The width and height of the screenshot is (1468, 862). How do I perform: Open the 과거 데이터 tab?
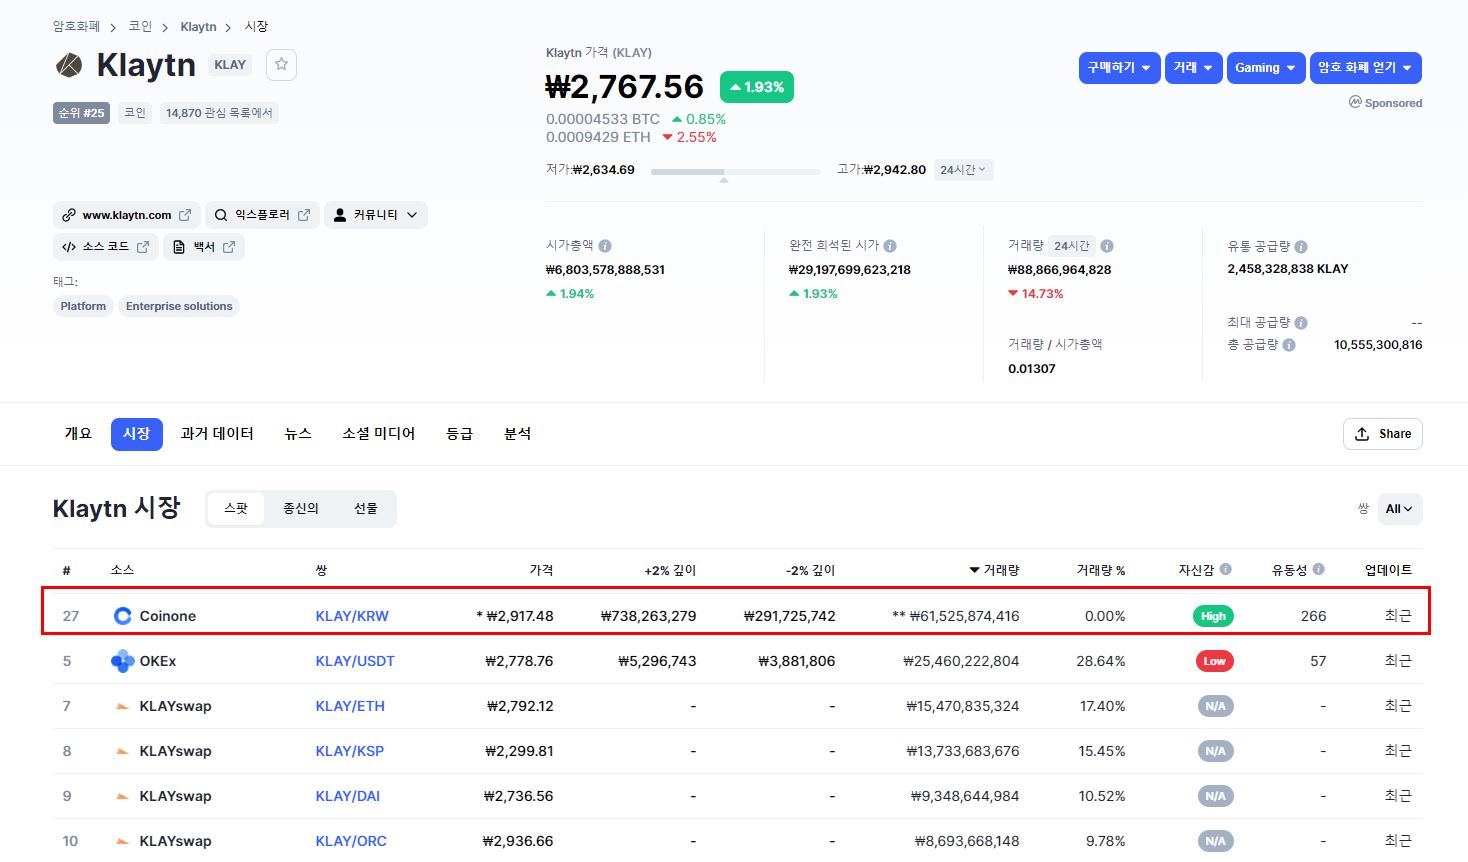(217, 434)
